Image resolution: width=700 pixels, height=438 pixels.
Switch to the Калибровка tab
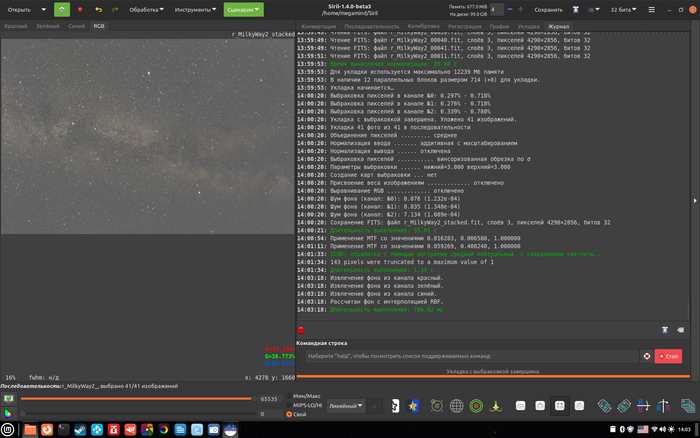click(423, 26)
